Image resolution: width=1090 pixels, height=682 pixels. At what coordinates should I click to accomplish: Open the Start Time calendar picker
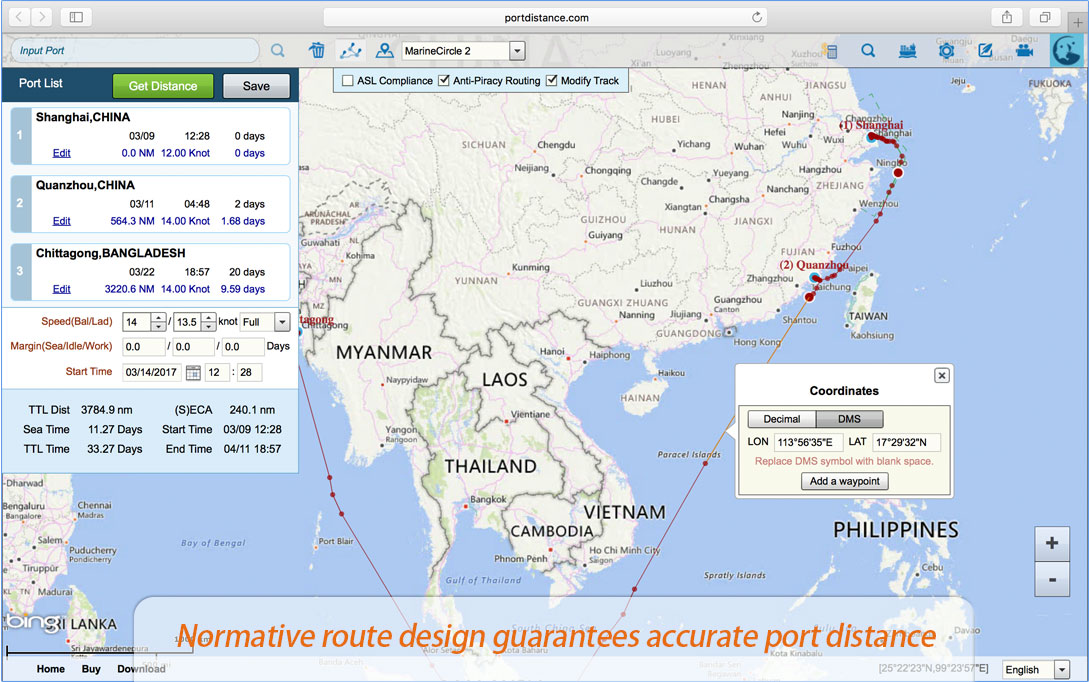(x=193, y=373)
